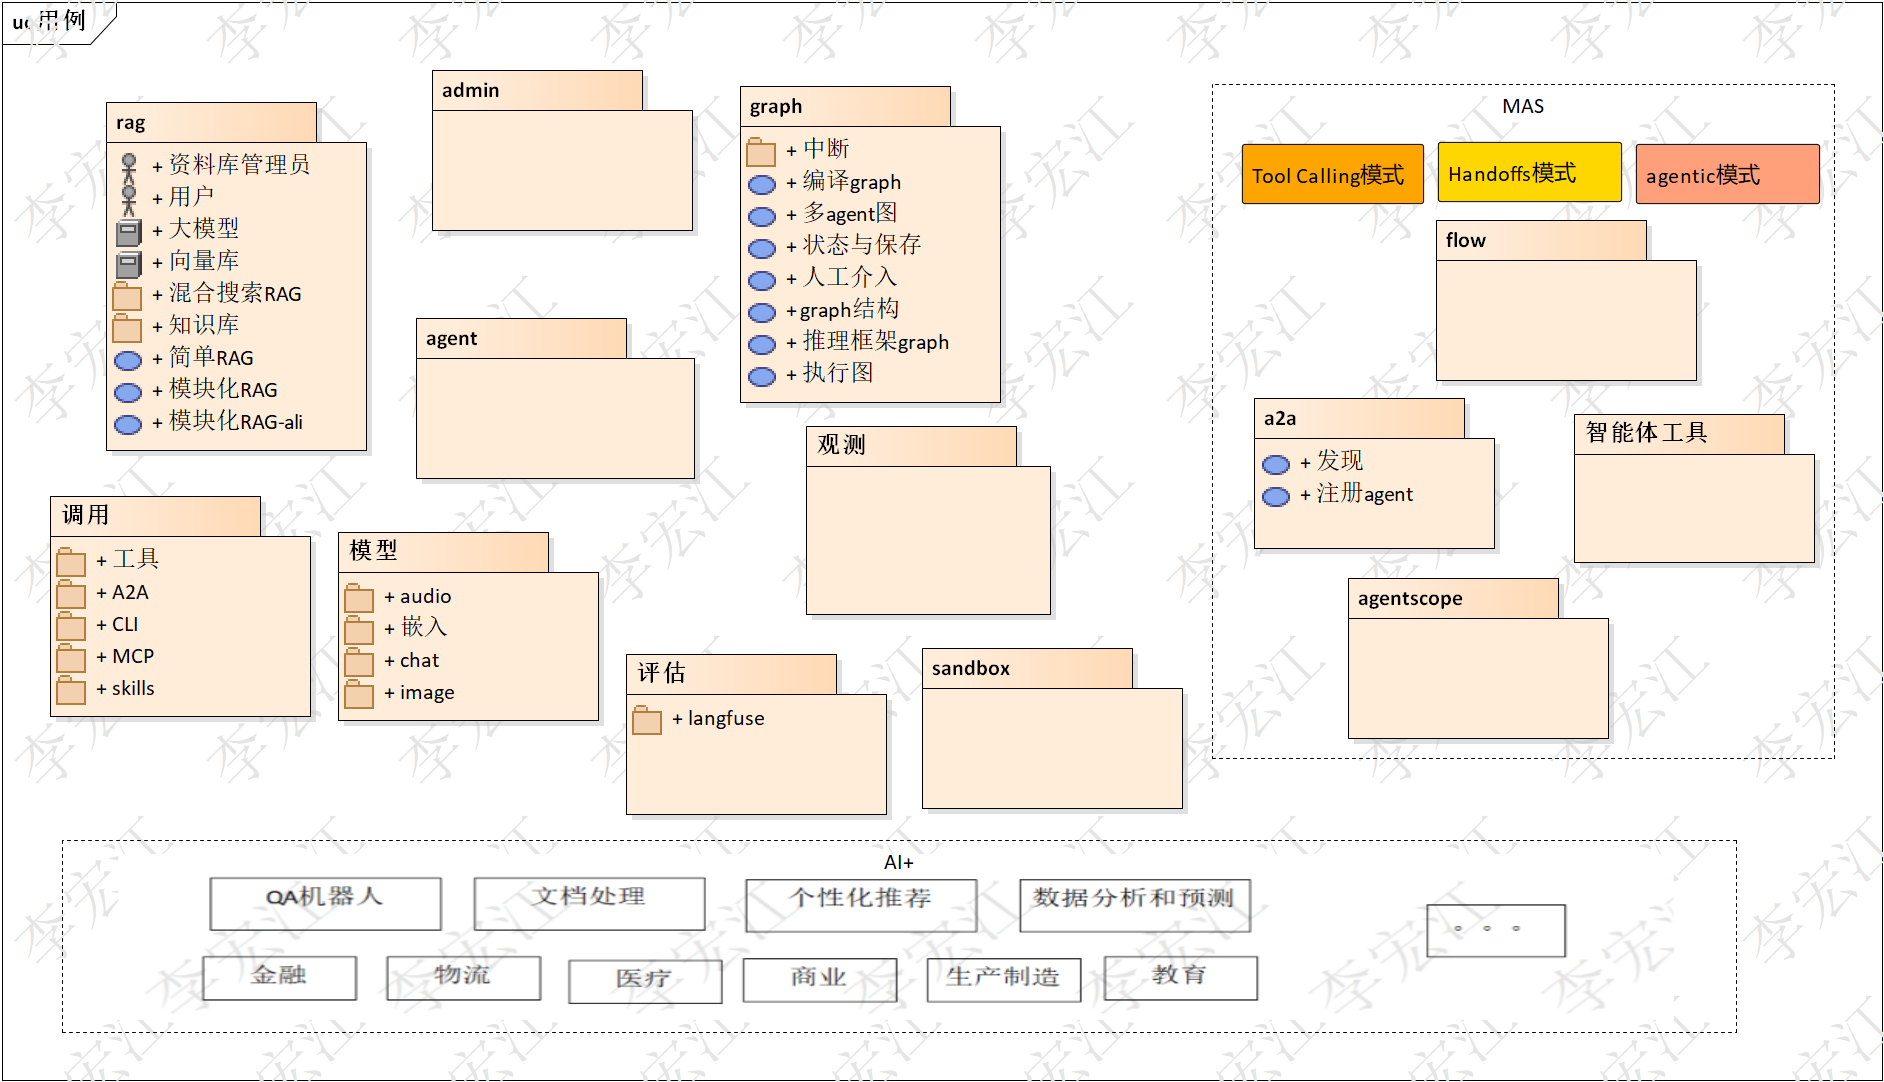The height and width of the screenshot is (1082, 1884).
Task: Click the QA机器人 box
Action: [x=325, y=903]
